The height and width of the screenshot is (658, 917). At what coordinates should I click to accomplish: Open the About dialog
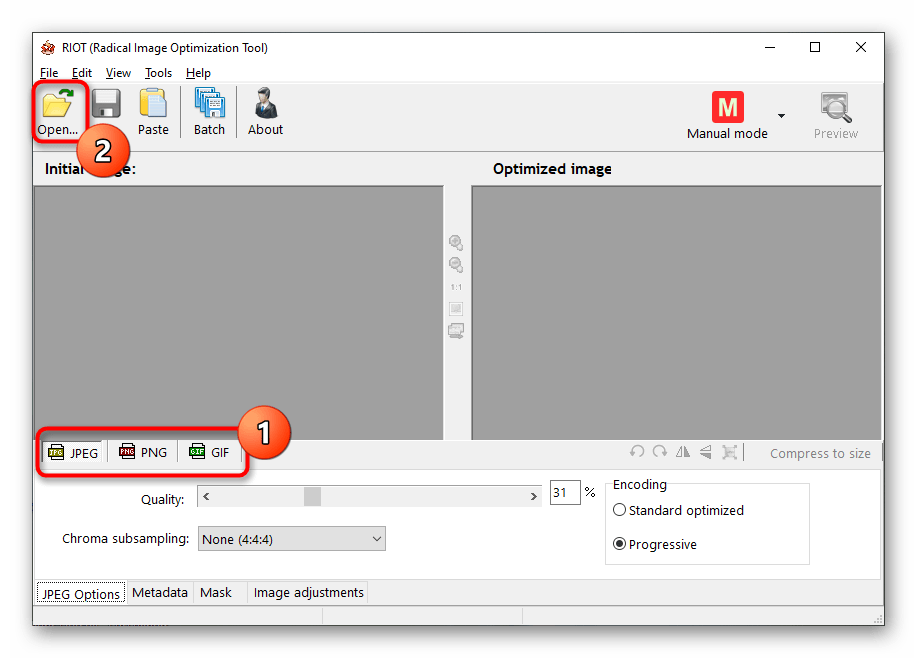(266, 112)
